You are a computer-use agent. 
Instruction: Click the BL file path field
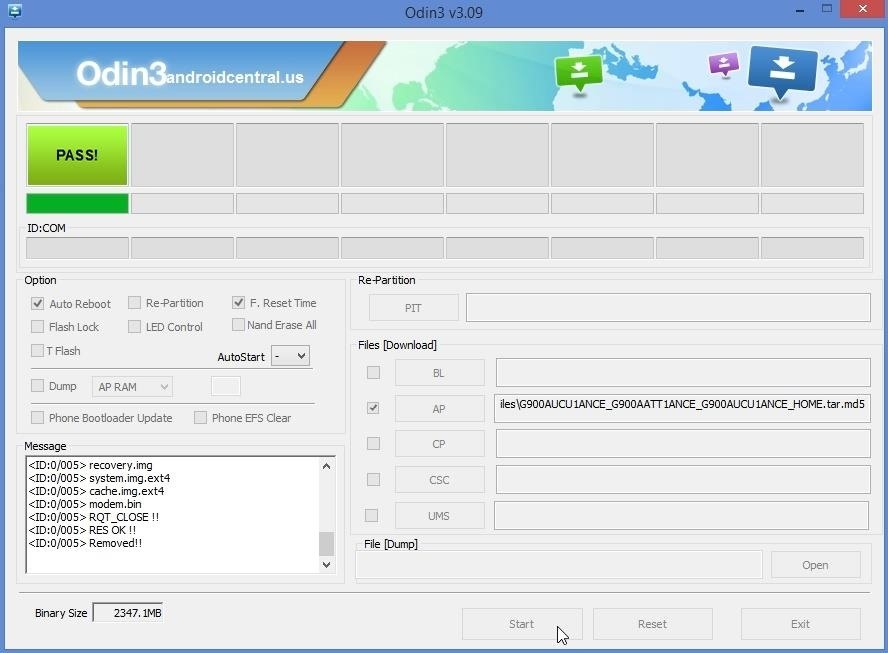click(x=683, y=373)
